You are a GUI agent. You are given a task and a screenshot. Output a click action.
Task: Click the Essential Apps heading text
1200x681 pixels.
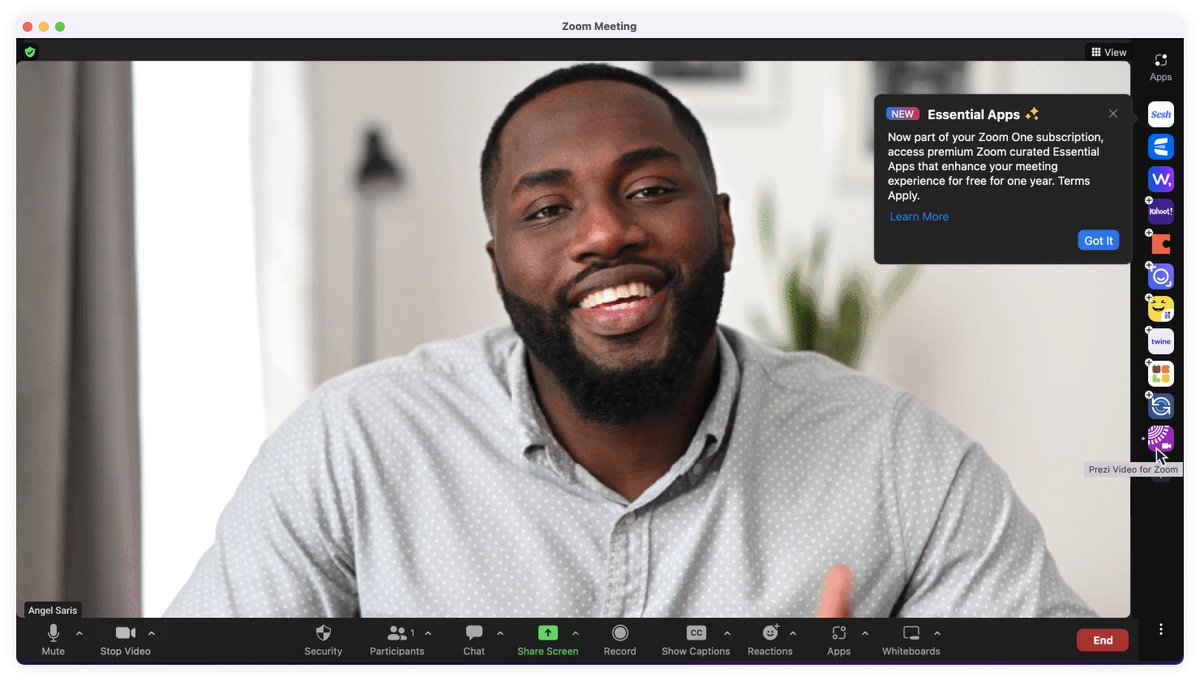coord(974,114)
